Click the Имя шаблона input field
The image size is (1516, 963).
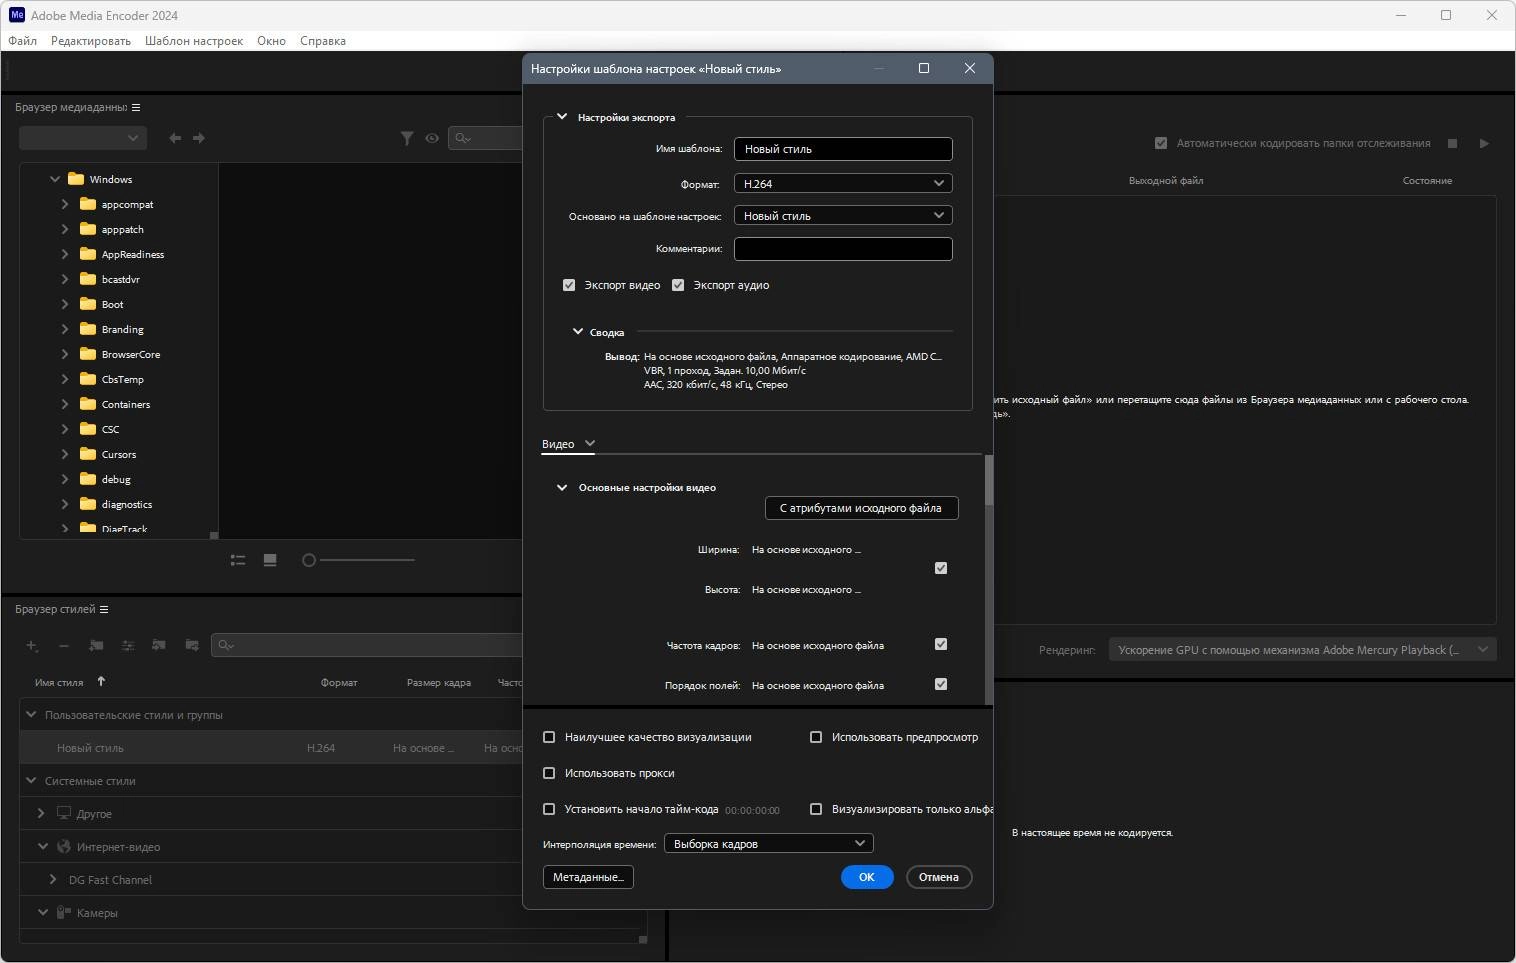pyautogui.click(x=843, y=149)
